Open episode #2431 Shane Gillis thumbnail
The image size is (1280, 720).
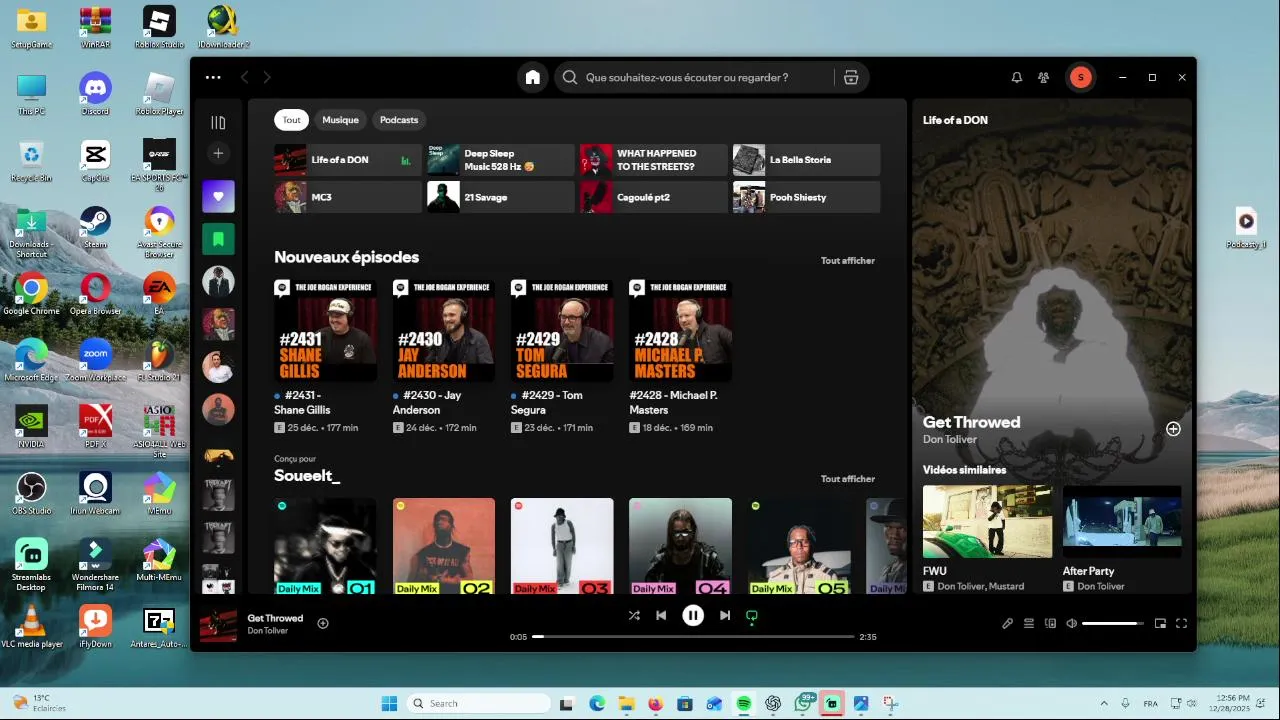[325, 330]
